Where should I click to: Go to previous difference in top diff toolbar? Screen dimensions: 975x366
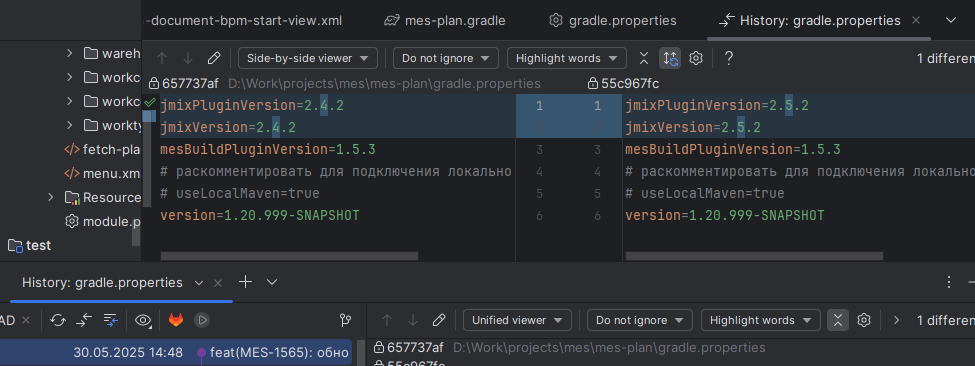coord(162,58)
